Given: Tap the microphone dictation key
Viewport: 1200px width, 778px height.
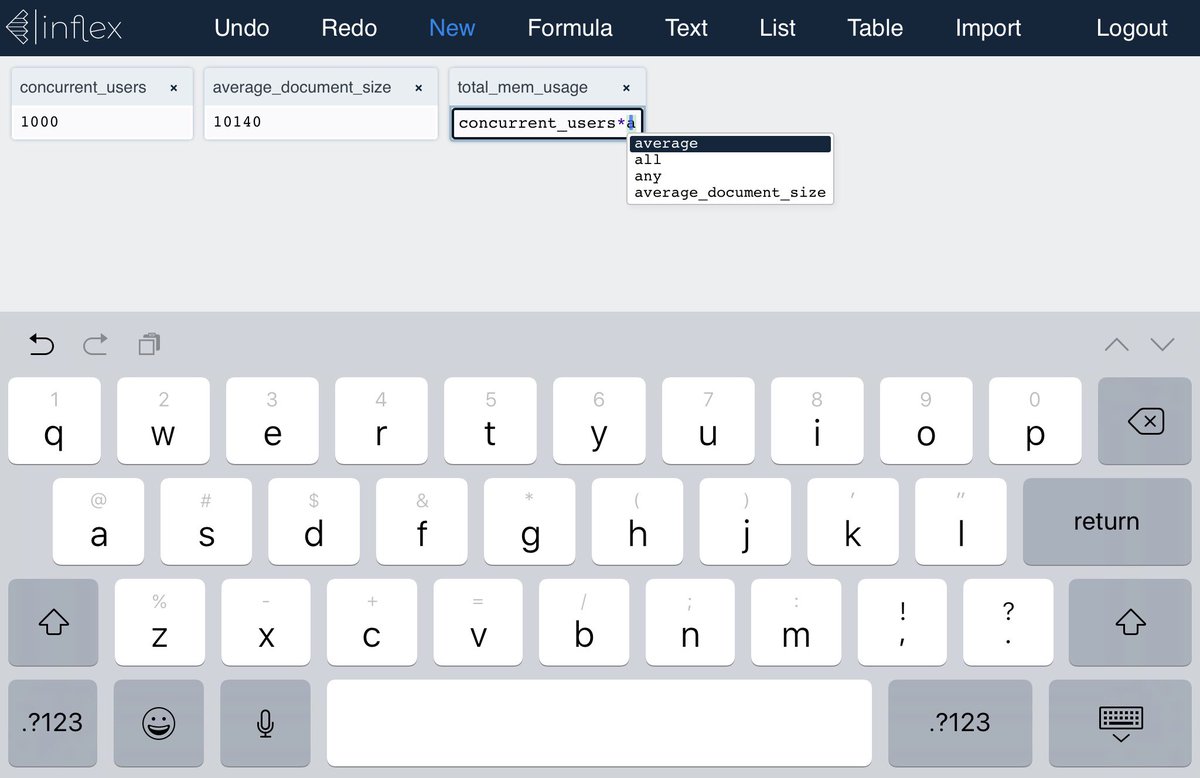Looking at the screenshot, I should (265, 722).
